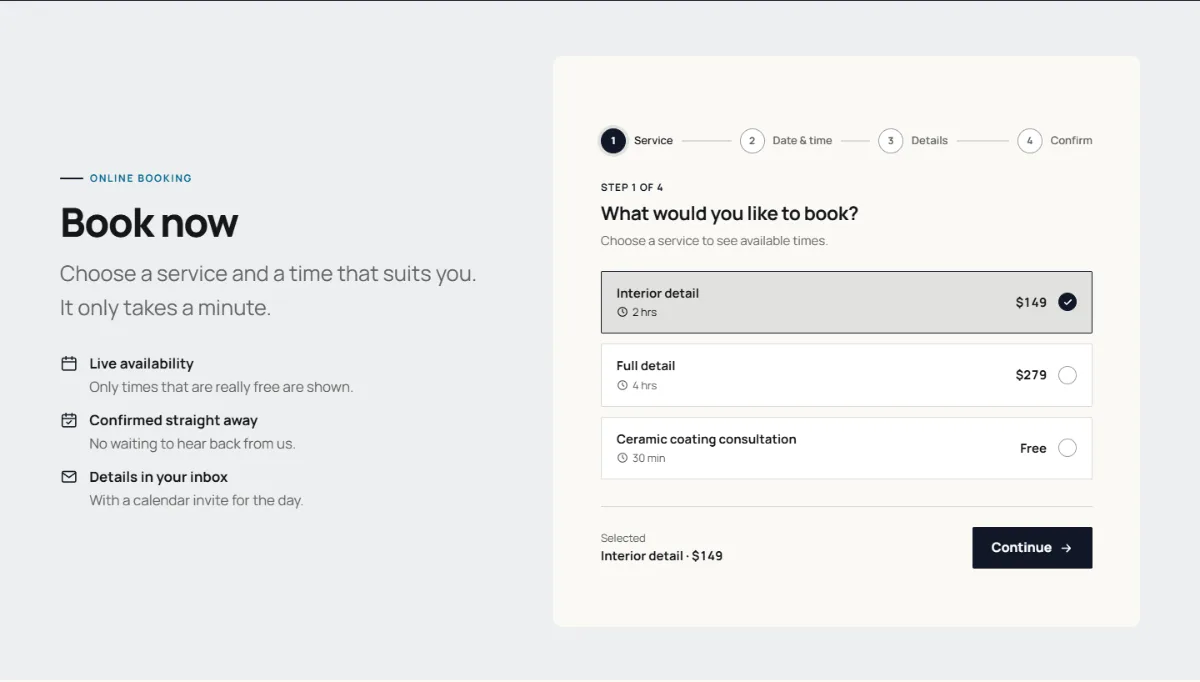Click the clock icon next to 2 hrs

pyautogui.click(x=622, y=312)
